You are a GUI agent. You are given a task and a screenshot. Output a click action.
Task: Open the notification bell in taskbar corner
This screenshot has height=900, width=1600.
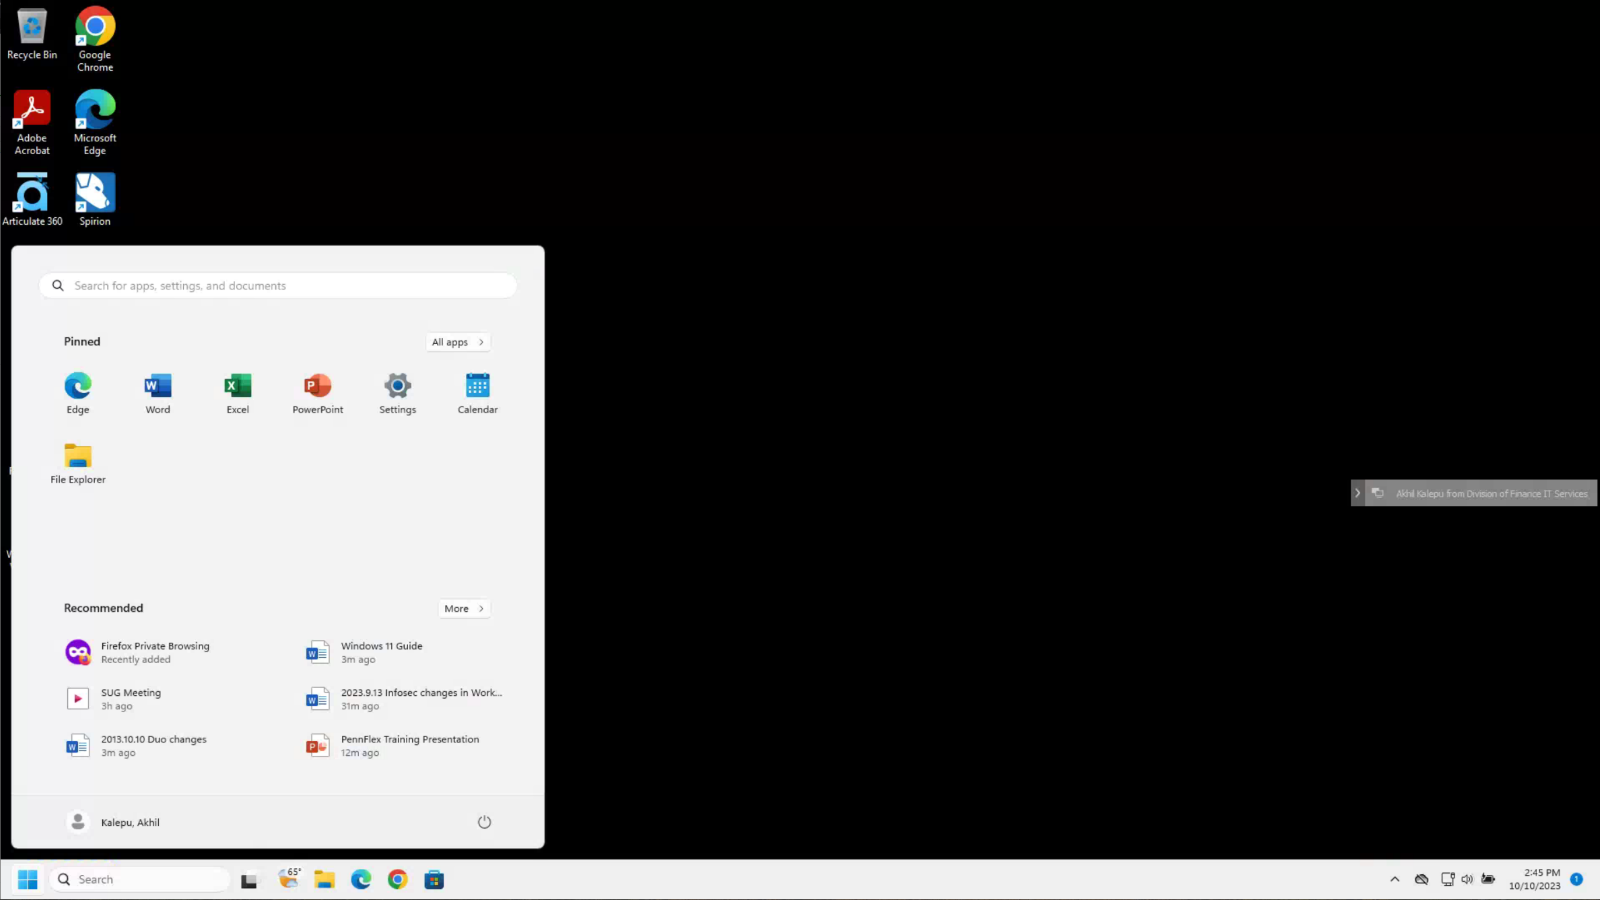pyautogui.click(x=1576, y=880)
